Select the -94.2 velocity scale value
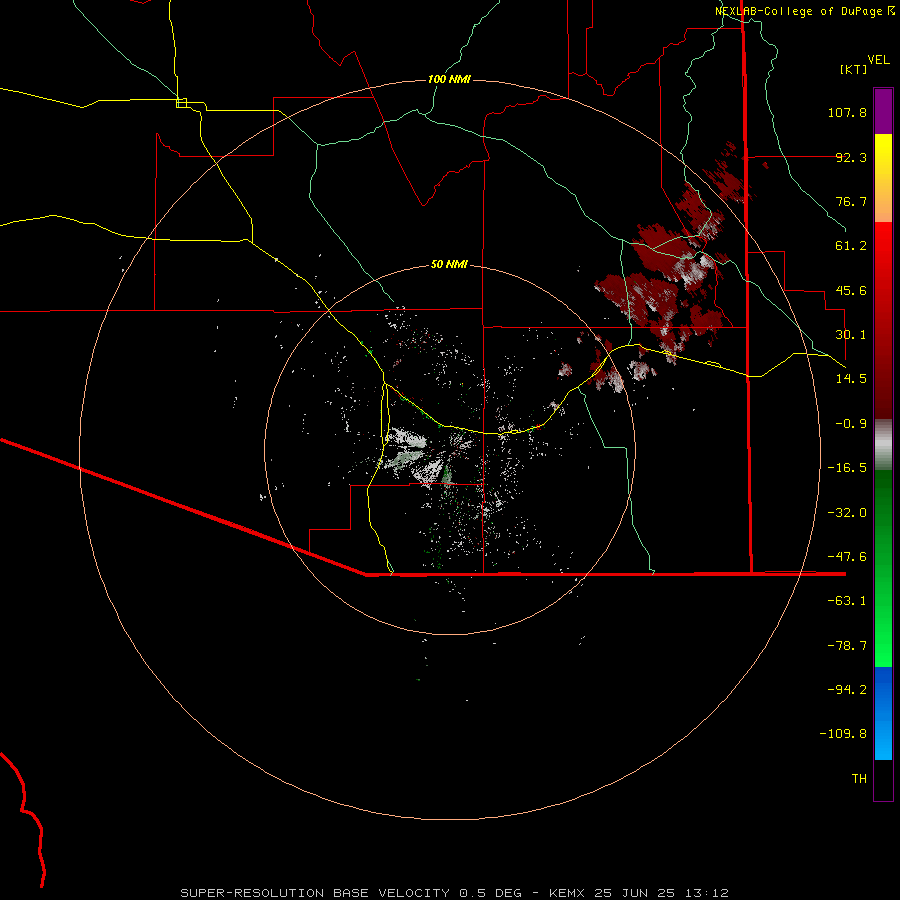Screen dimensions: 900x900 pyautogui.click(x=847, y=690)
